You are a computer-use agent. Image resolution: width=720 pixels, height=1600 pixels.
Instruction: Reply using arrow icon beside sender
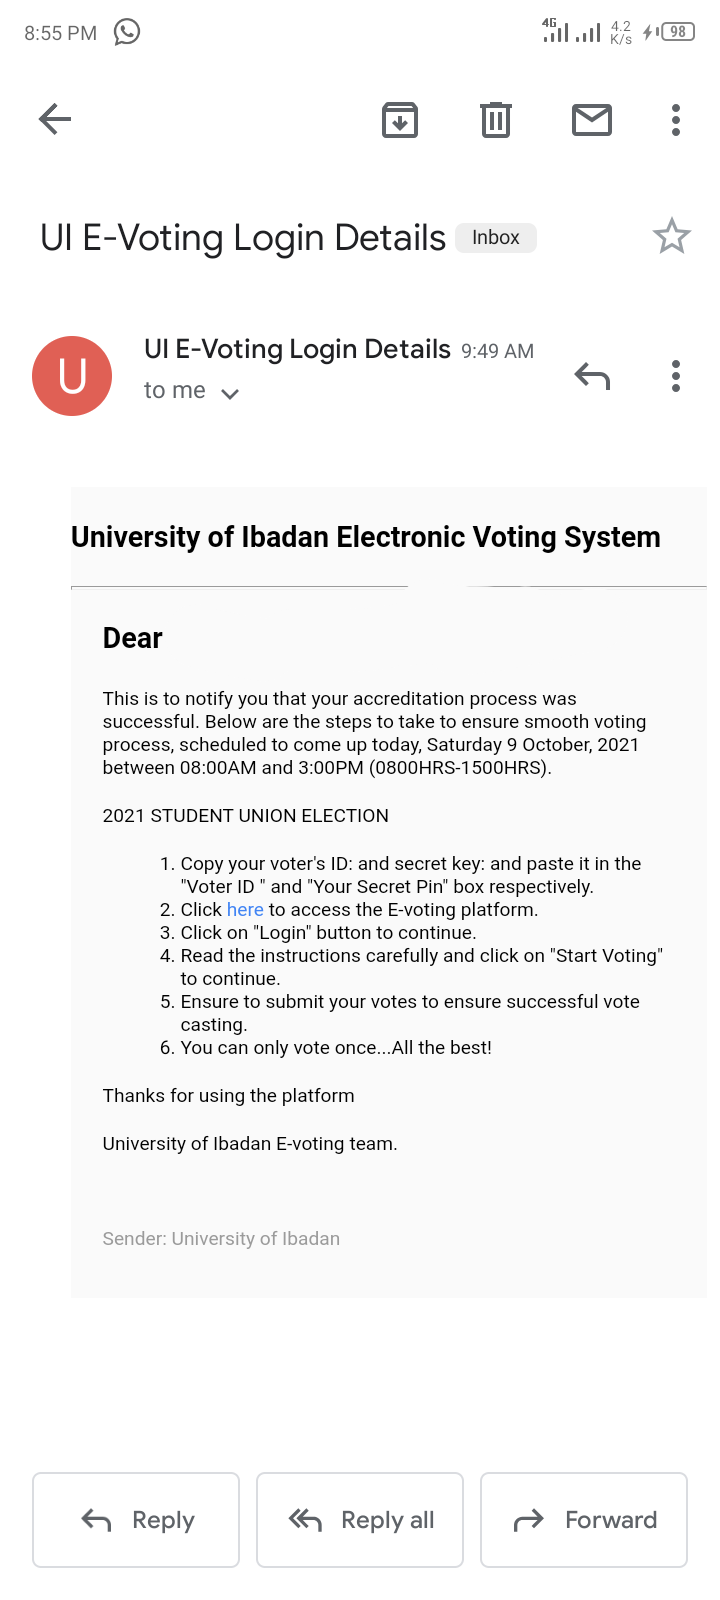(592, 376)
